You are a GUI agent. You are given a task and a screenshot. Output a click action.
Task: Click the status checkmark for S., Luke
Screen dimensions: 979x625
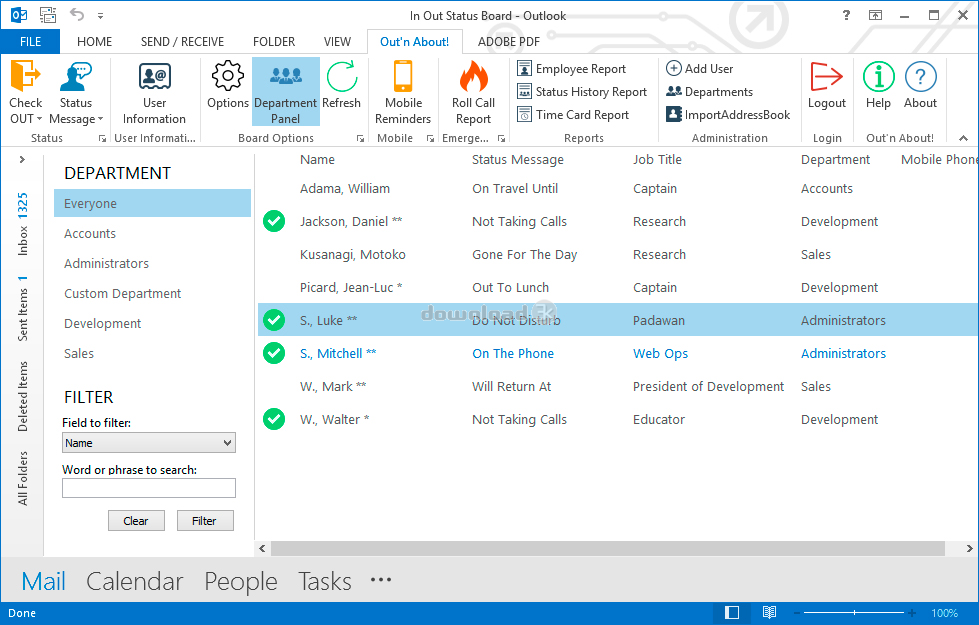pos(274,320)
